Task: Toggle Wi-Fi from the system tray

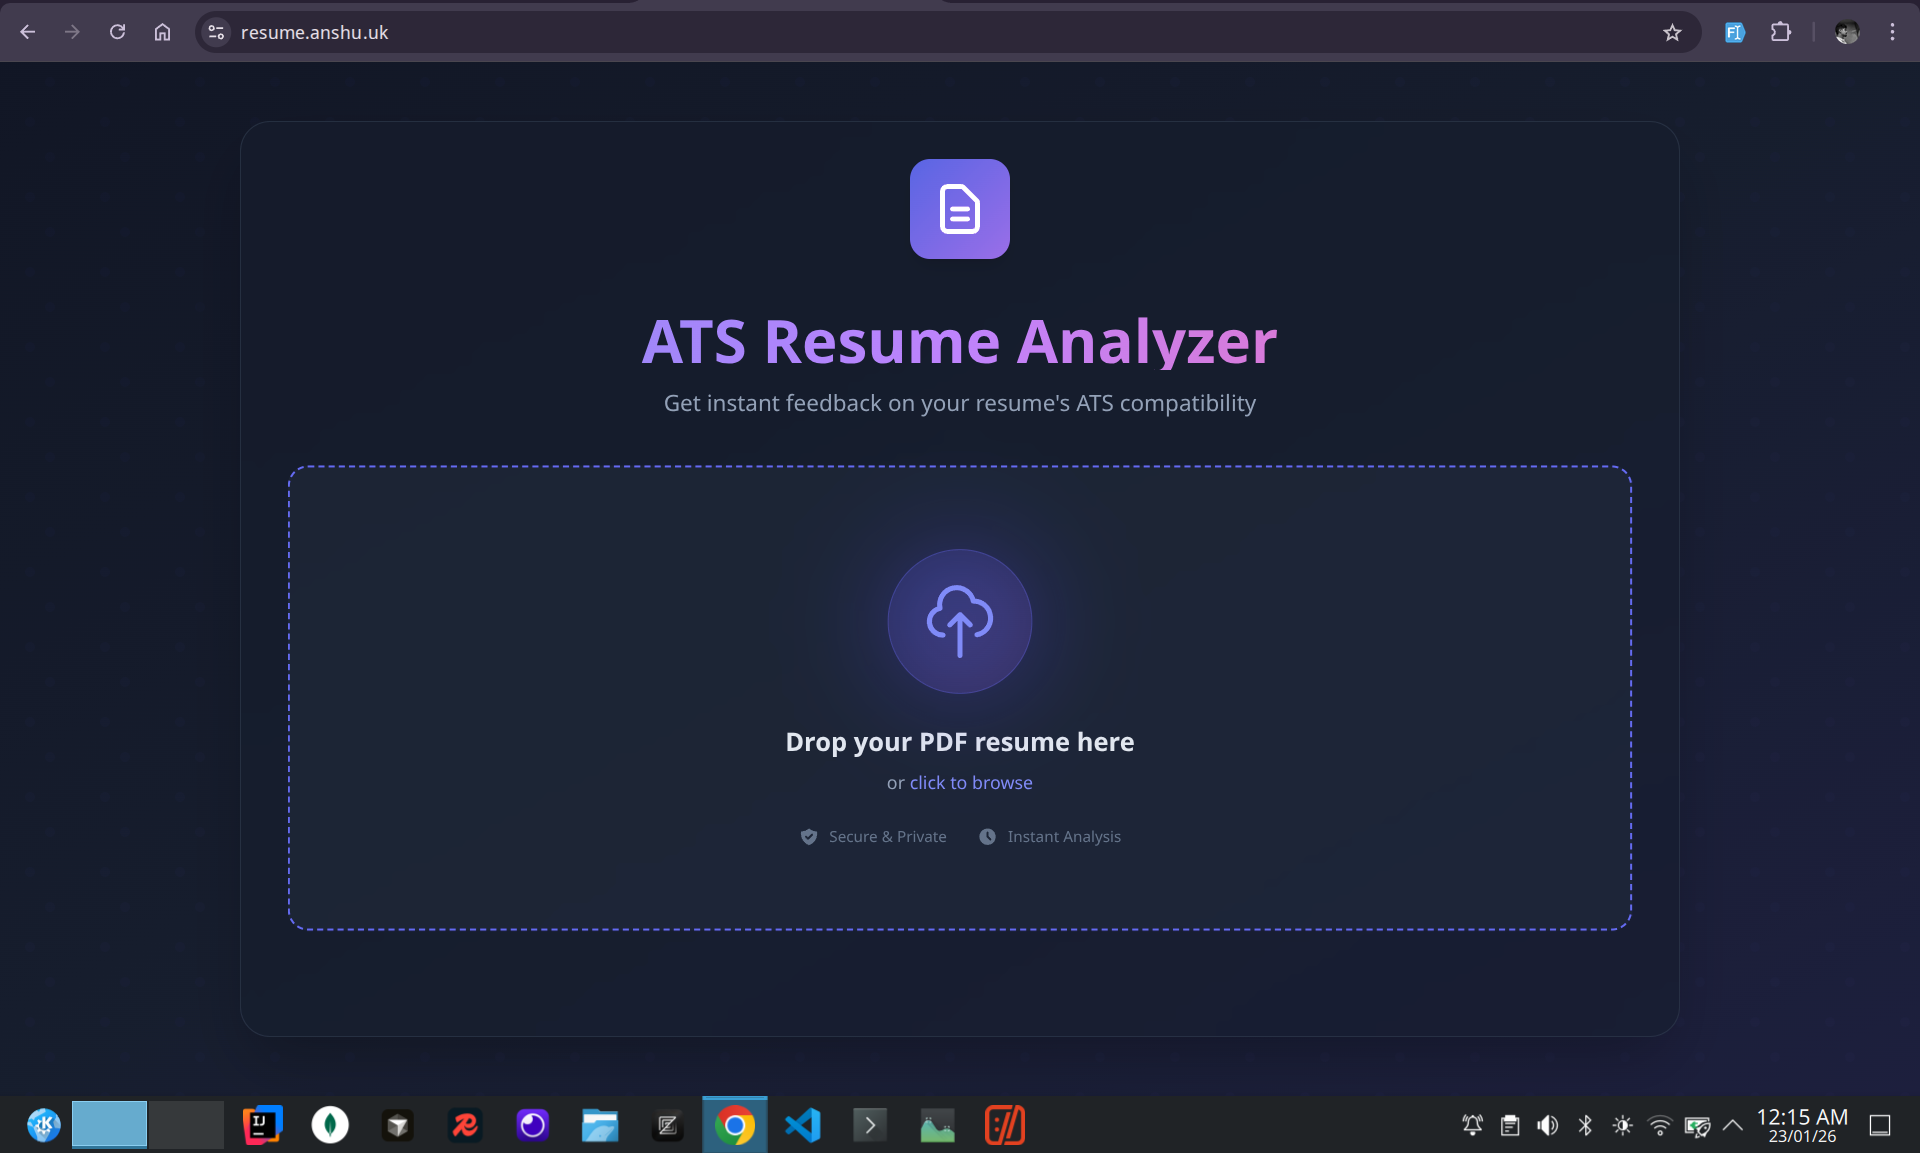Action: [1660, 1124]
